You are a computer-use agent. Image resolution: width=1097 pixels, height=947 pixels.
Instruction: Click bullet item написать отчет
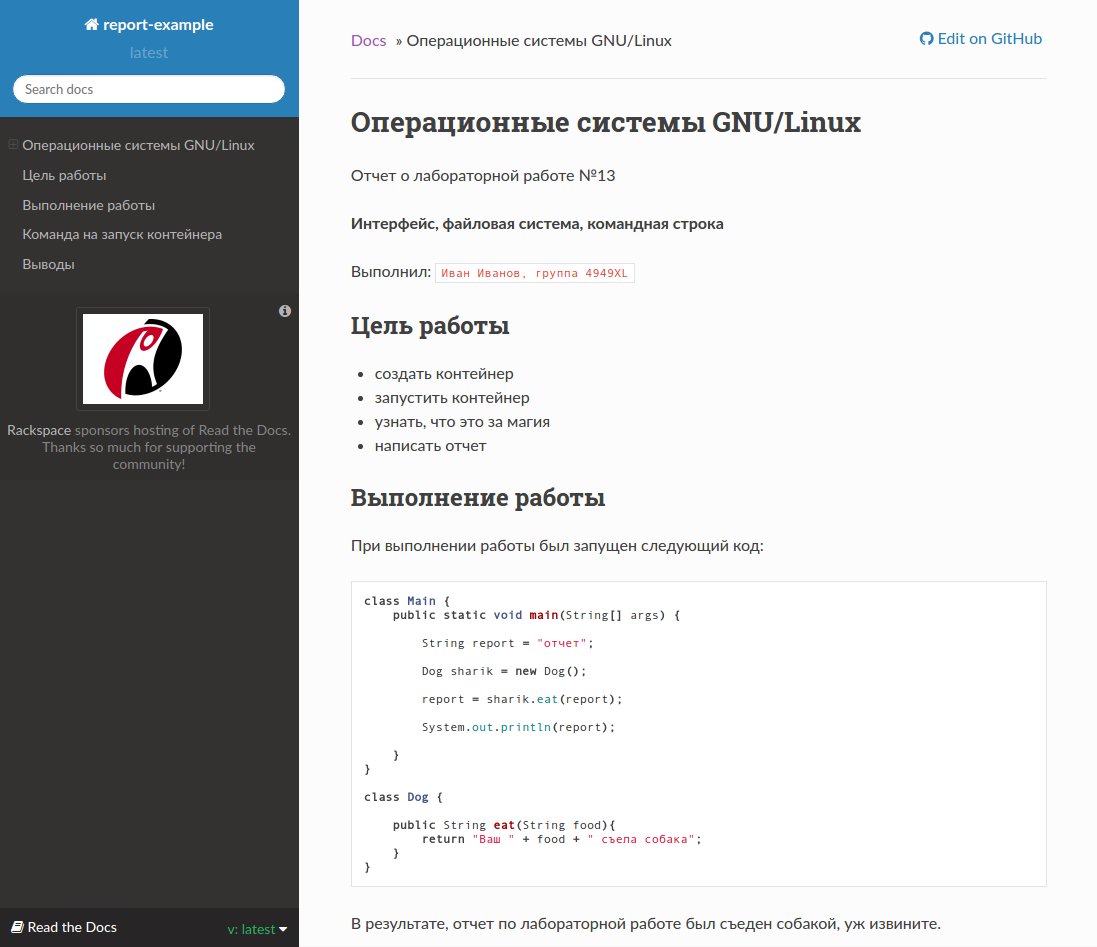430,446
